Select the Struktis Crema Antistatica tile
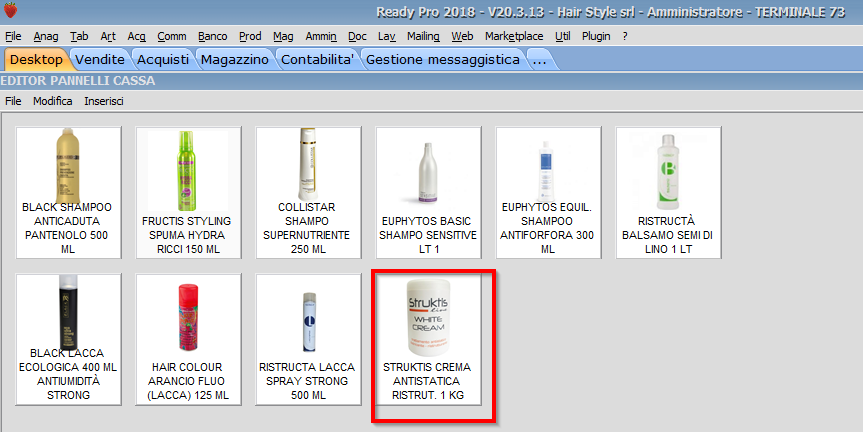Image resolution: width=863 pixels, height=432 pixels. click(x=428, y=340)
